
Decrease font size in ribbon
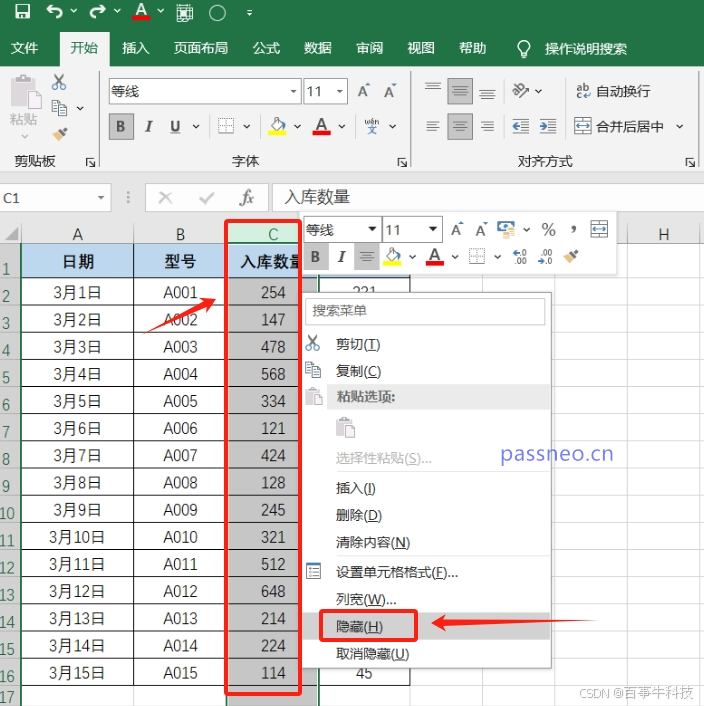(x=390, y=91)
